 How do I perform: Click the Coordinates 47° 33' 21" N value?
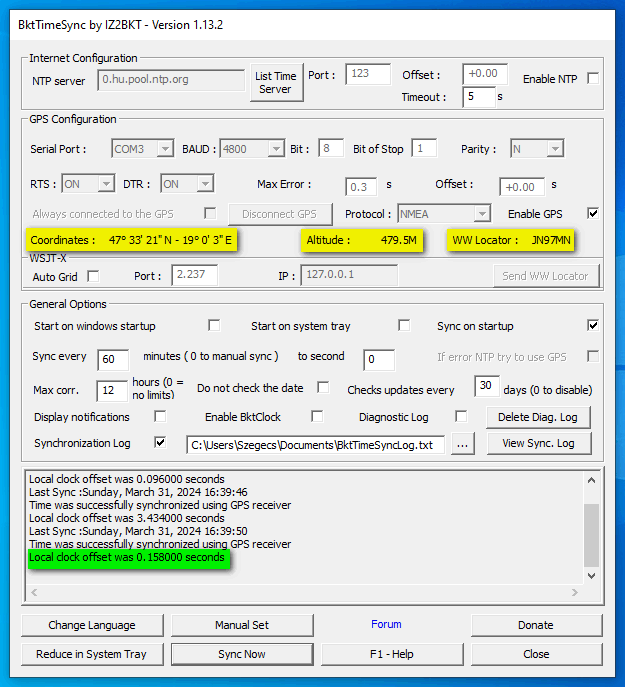tap(170, 240)
